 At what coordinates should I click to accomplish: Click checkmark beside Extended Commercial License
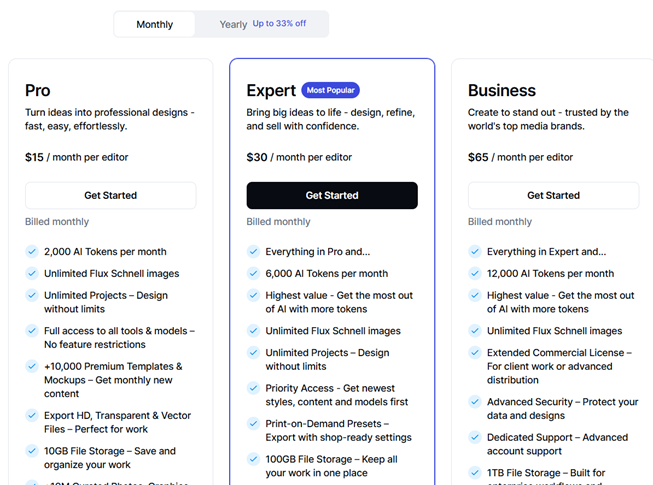tap(475, 353)
